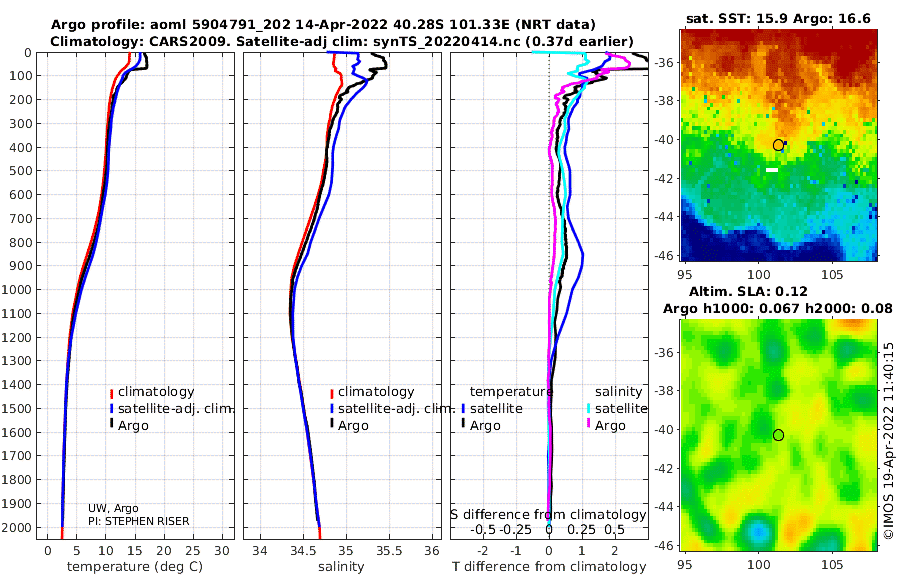Click the depth label 1000 on the y-axis
Image resolution: width=900 pixels, height=580 pixels.
tap(17, 289)
